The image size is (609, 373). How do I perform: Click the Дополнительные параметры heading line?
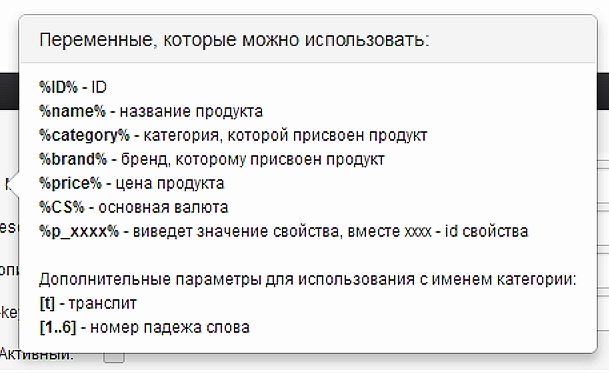[308, 279]
